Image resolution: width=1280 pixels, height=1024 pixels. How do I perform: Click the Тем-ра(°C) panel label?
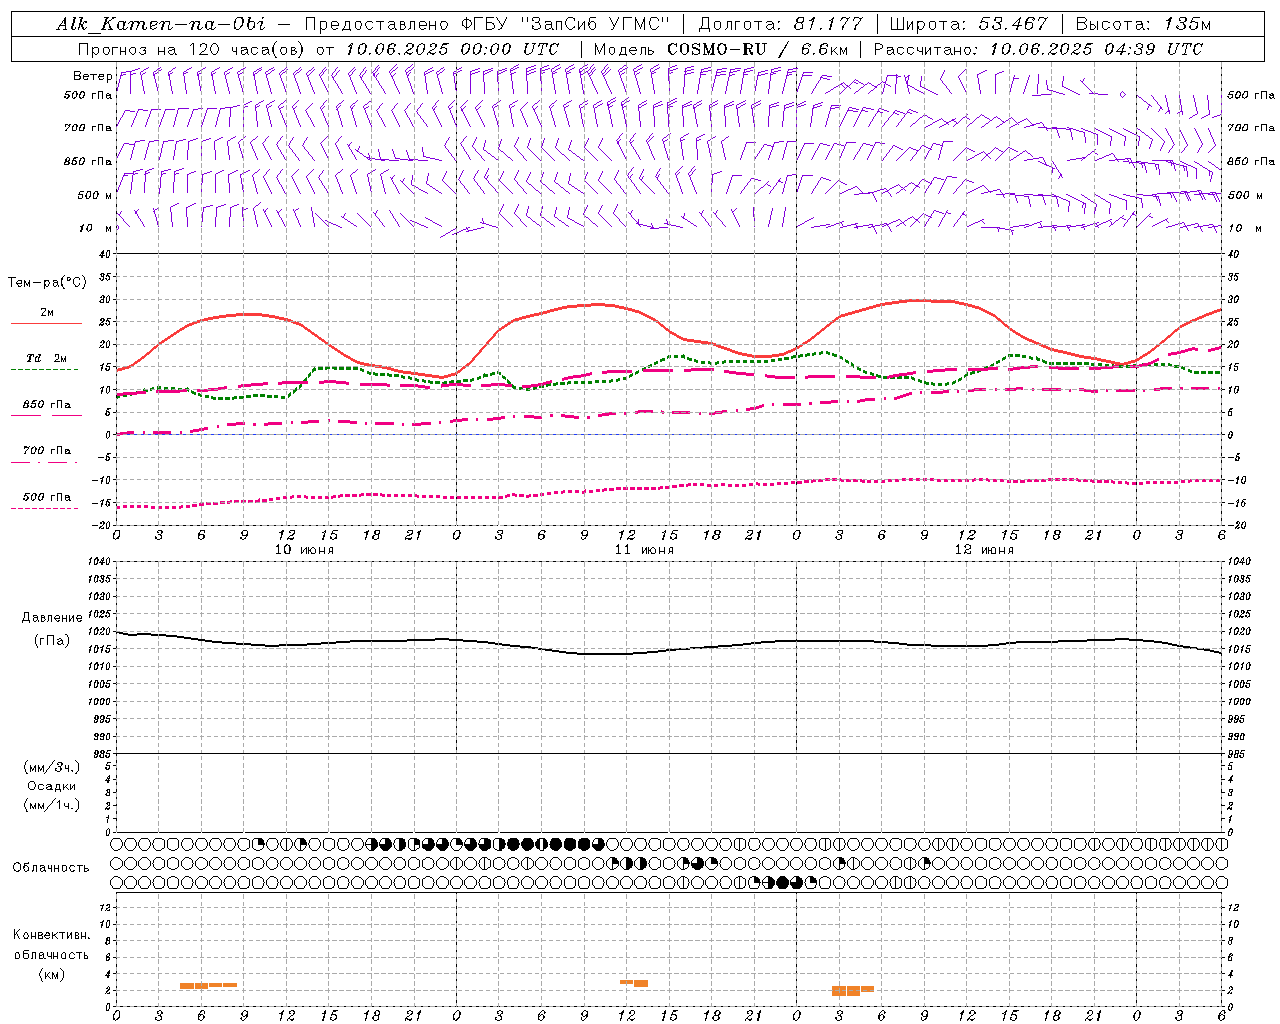click(47, 283)
